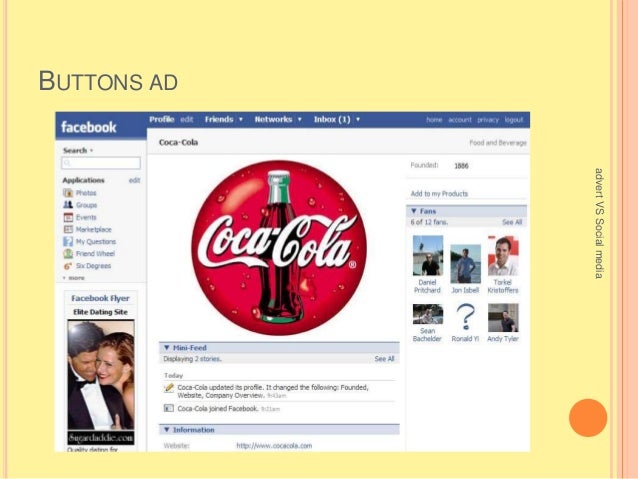Click the Daniel Pritchard name link
This screenshot has width=638, height=479.
(x=427, y=286)
